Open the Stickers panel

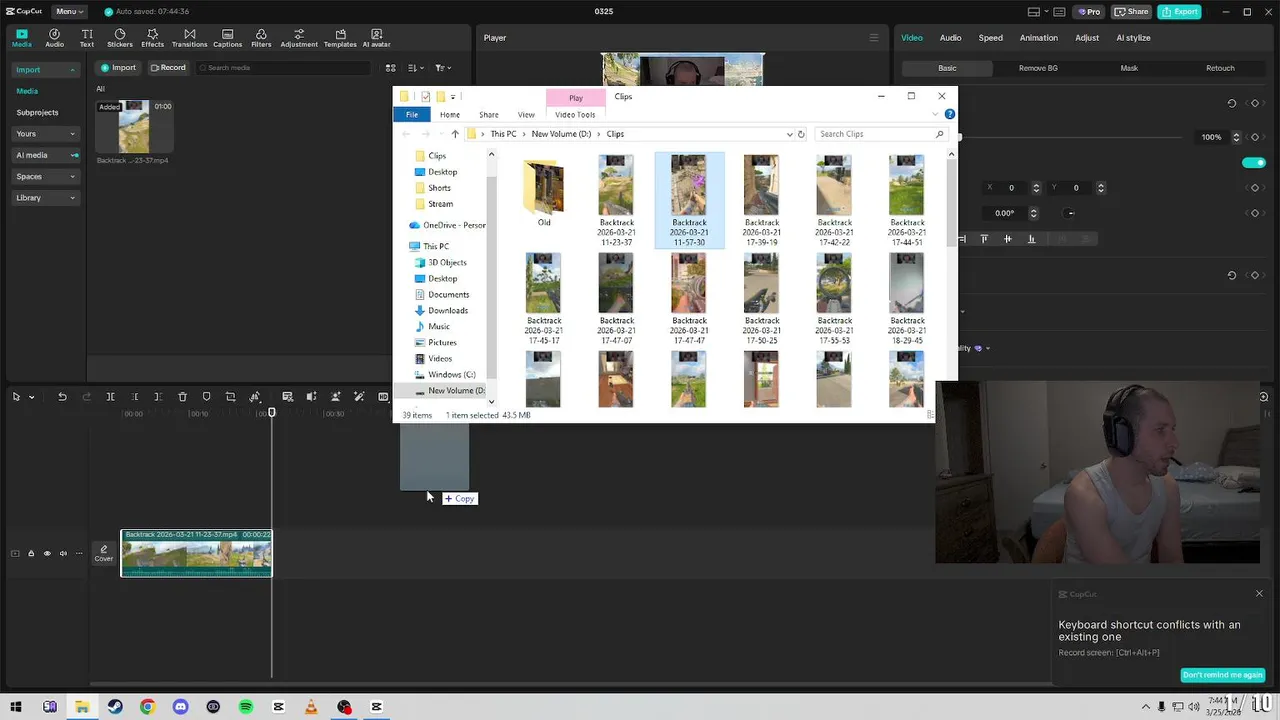click(120, 38)
